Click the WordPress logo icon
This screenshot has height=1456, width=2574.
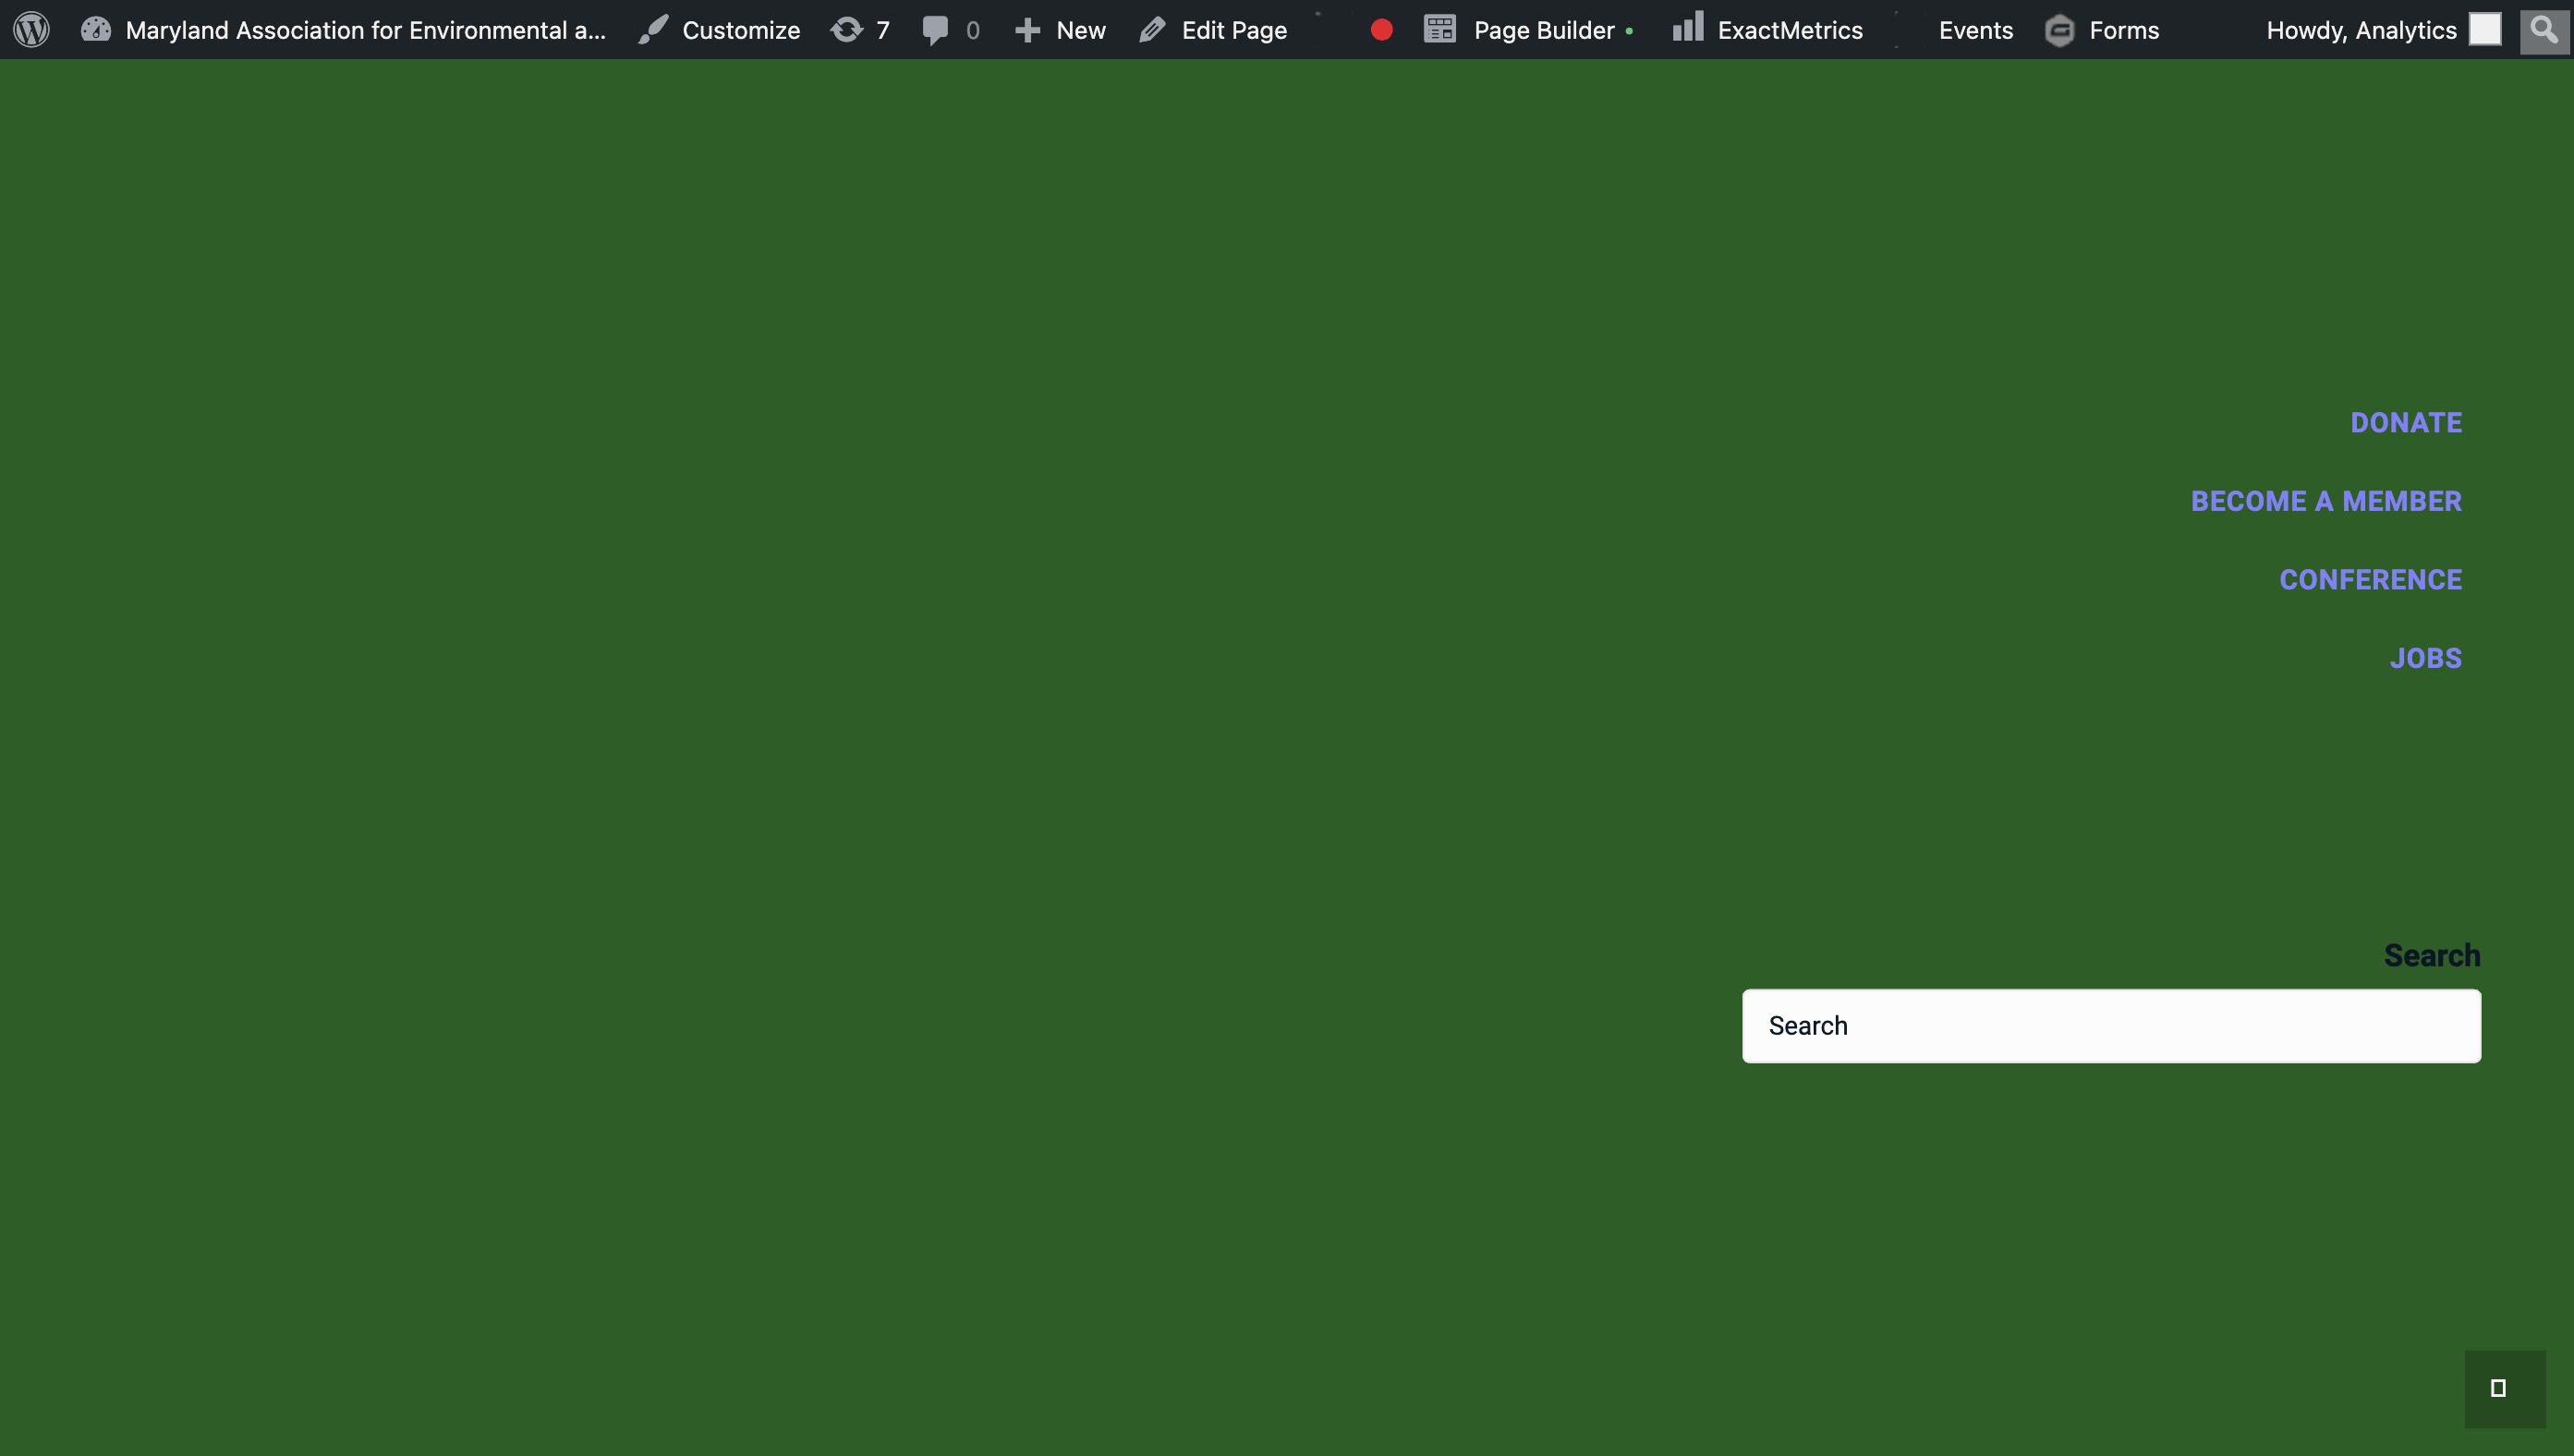click(x=31, y=29)
